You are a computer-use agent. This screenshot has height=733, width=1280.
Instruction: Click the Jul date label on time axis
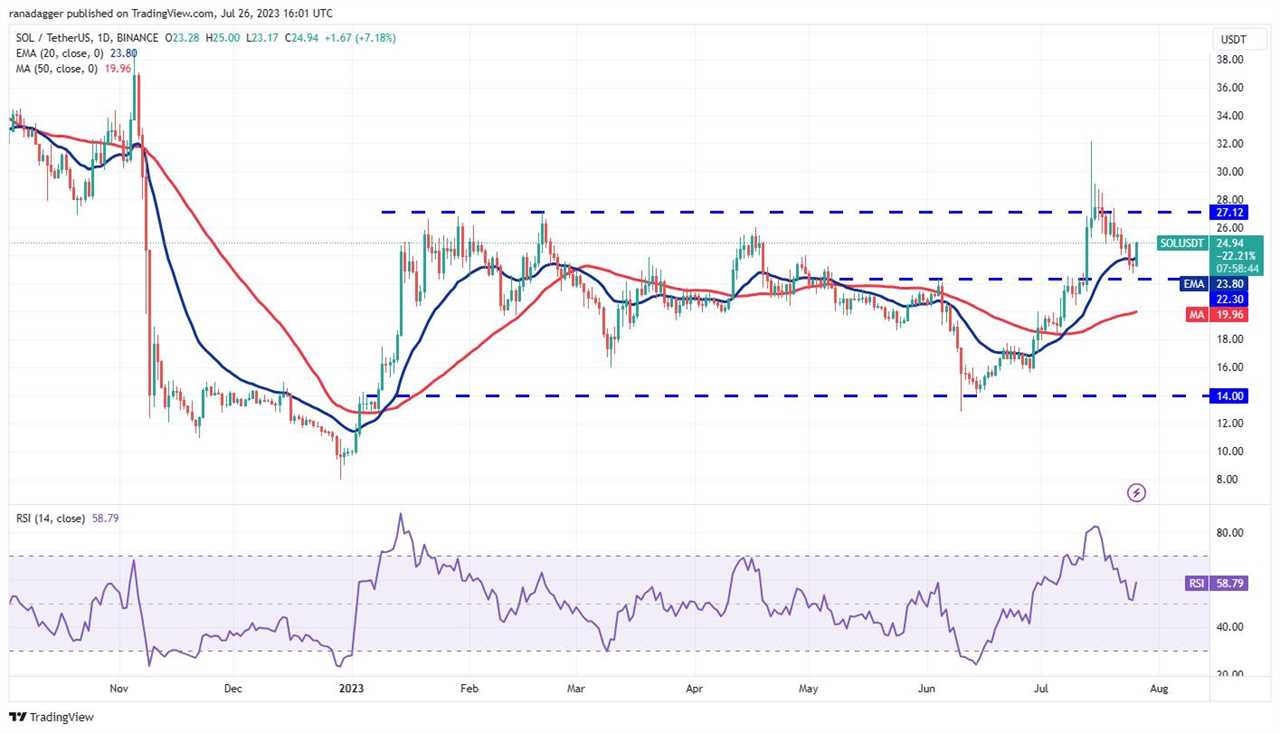point(1040,688)
